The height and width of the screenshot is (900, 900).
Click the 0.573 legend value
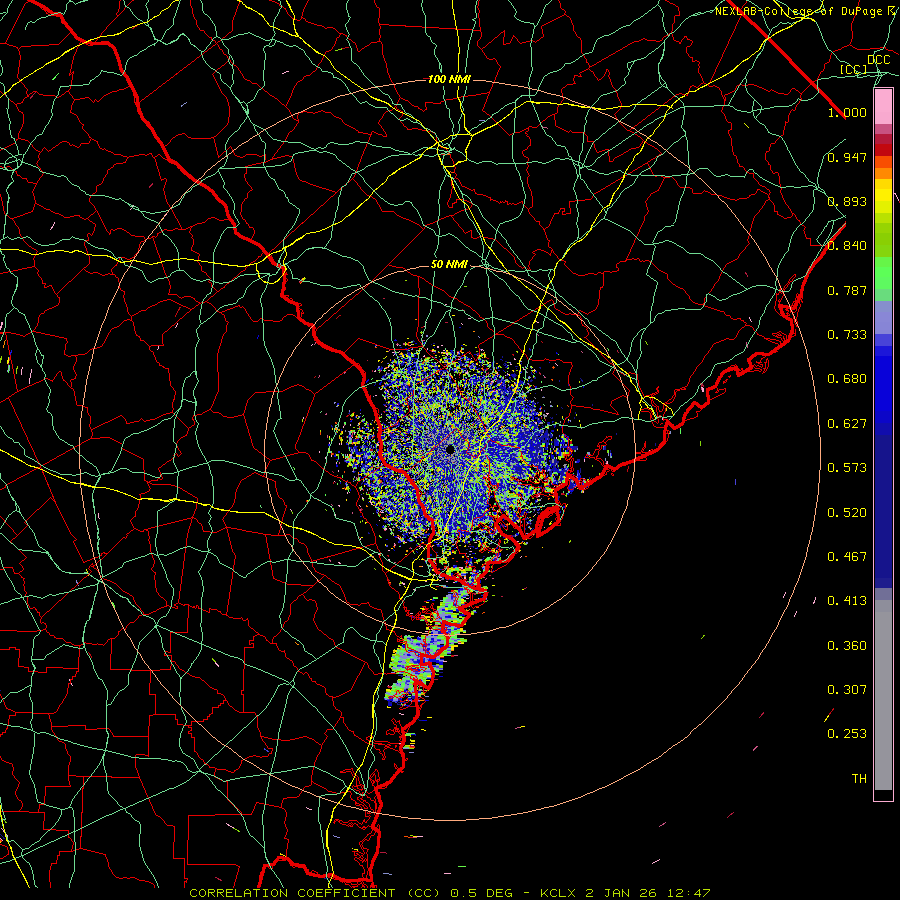pos(847,468)
